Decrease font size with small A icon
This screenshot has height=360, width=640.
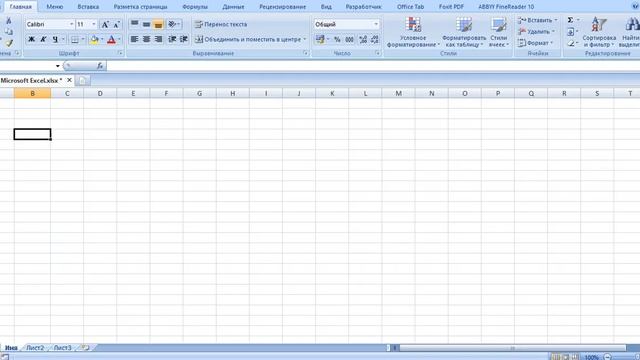pos(116,24)
